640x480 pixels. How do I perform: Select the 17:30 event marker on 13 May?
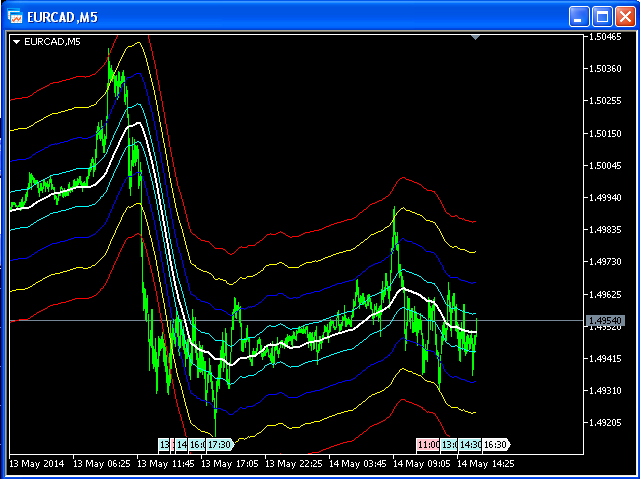click(220, 444)
